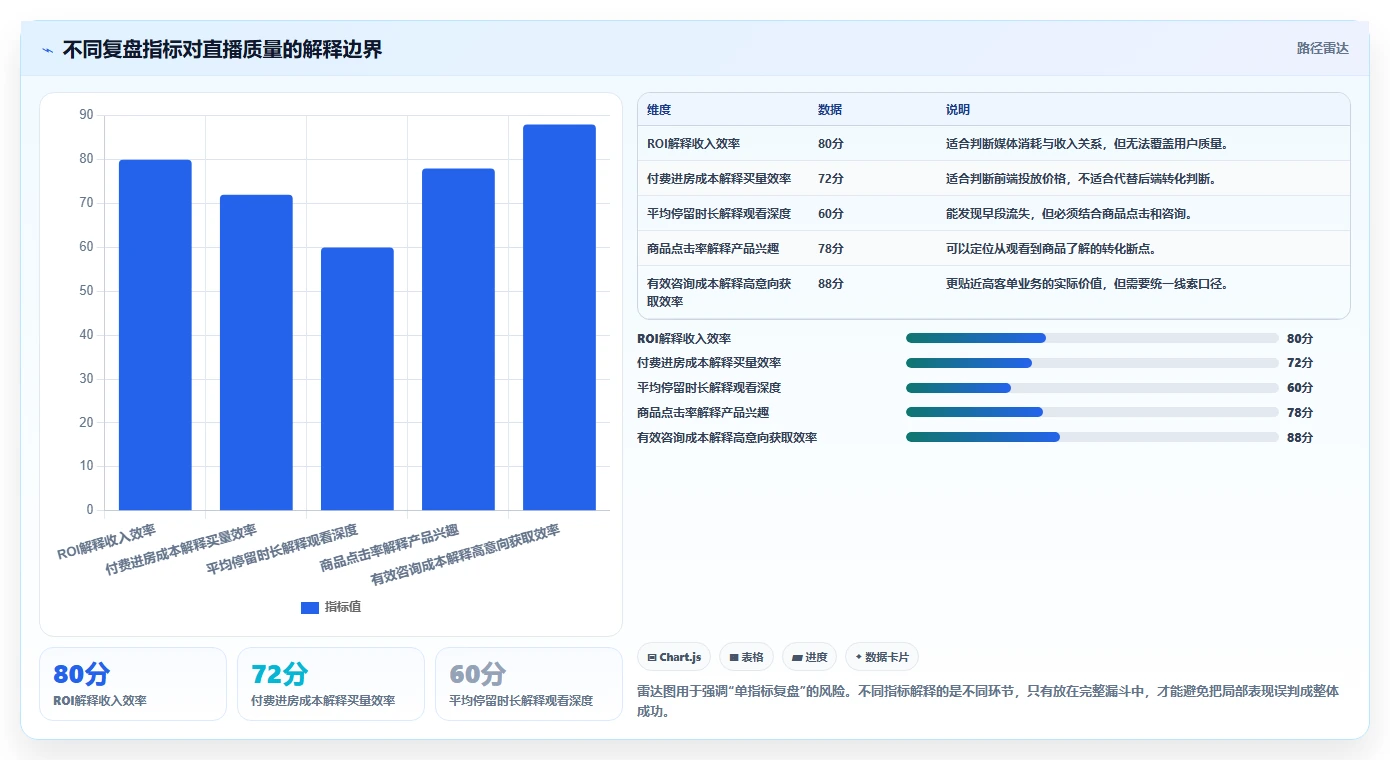This screenshot has width=1390, height=760.
Task: Click the ROI解释收入效率 progress bar
Action: pyautogui.click(x=1092, y=338)
